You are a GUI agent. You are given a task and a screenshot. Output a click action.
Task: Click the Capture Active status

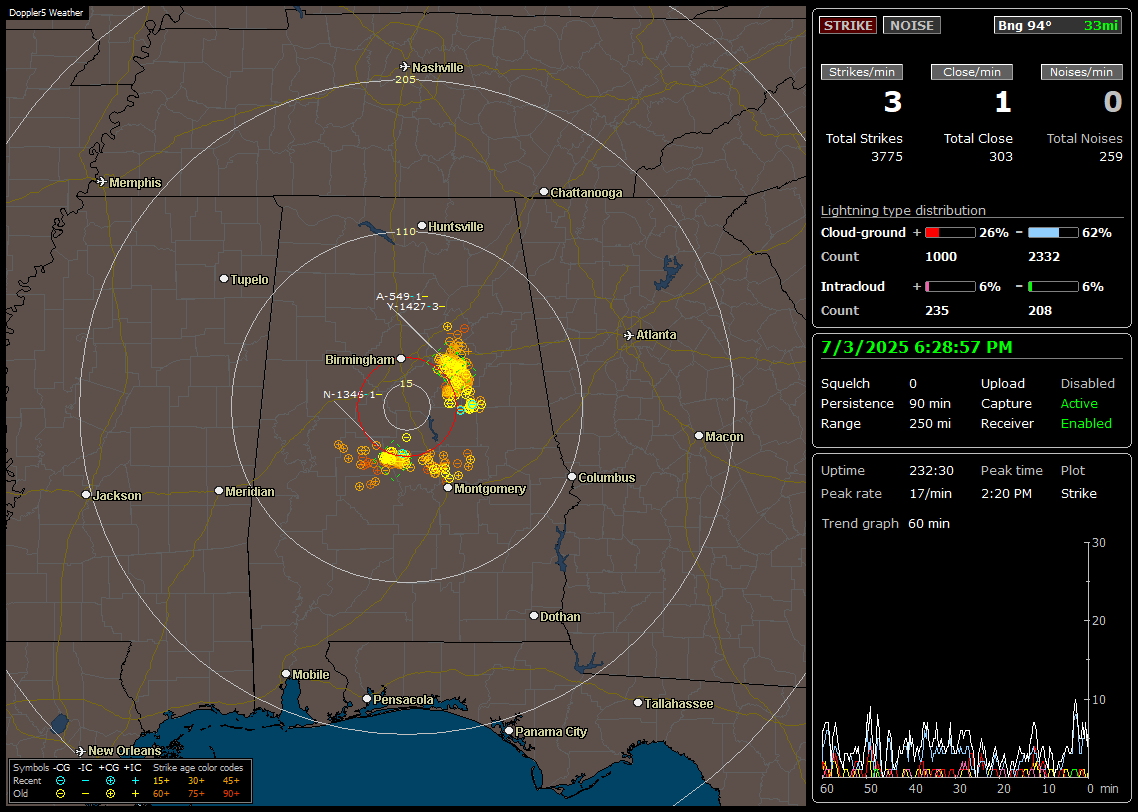[x=1078, y=403]
